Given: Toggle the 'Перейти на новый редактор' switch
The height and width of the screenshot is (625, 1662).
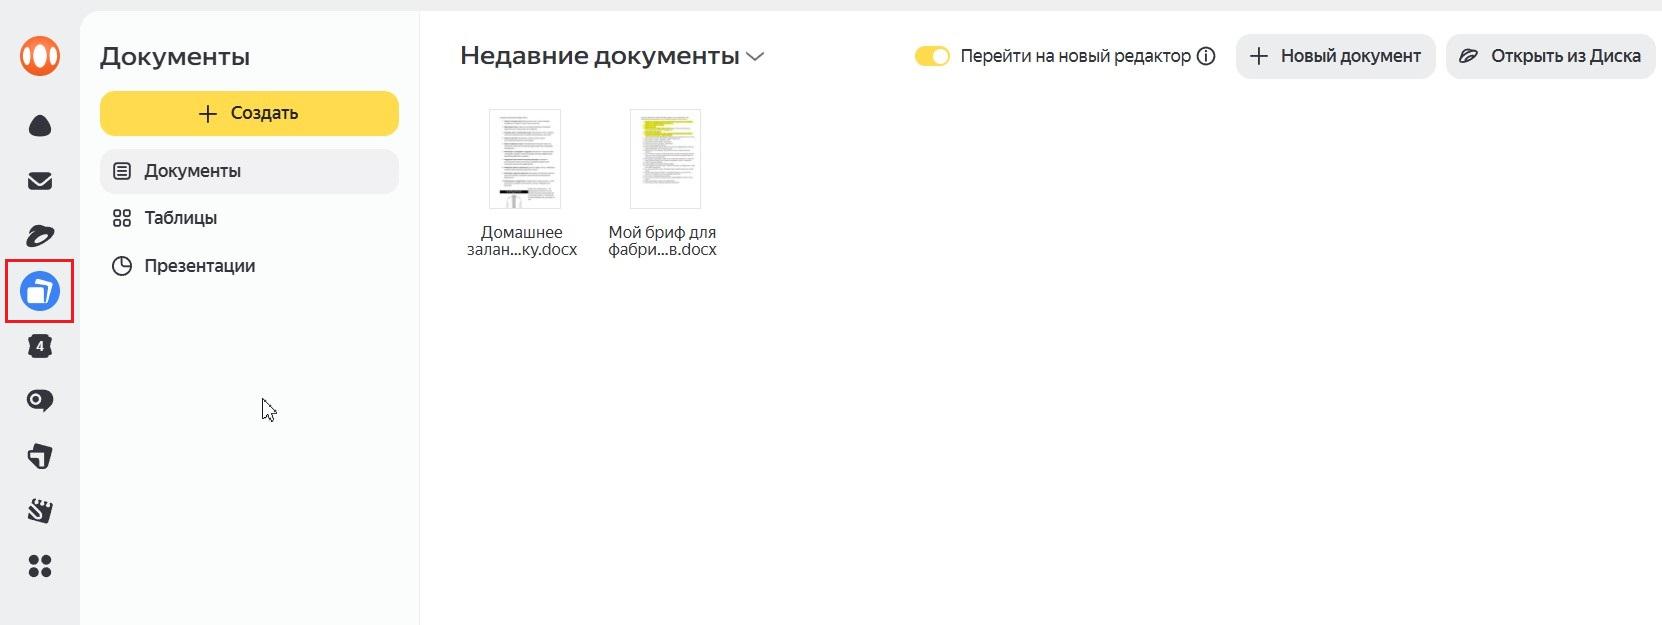Looking at the screenshot, I should [931, 56].
